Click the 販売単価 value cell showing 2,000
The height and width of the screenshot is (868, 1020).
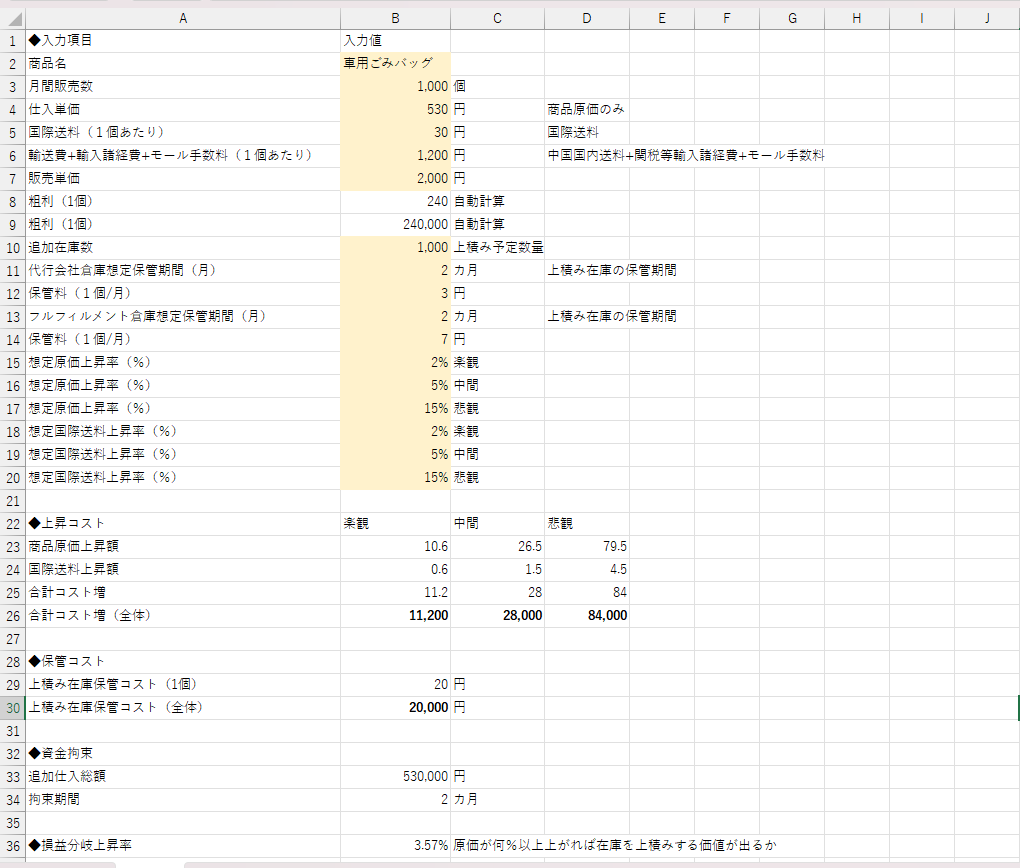tap(395, 178)
